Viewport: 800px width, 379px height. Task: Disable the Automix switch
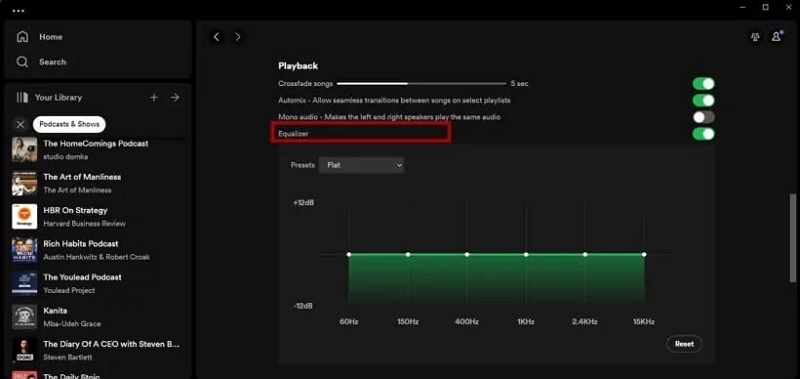point(704,100)
